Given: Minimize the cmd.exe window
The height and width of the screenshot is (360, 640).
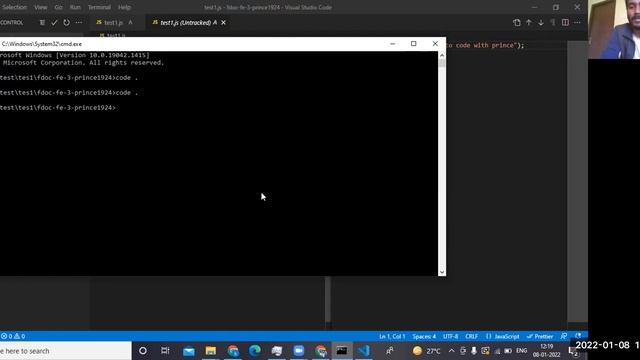Looking at the screenshot, I should click(x=392, y=44).
